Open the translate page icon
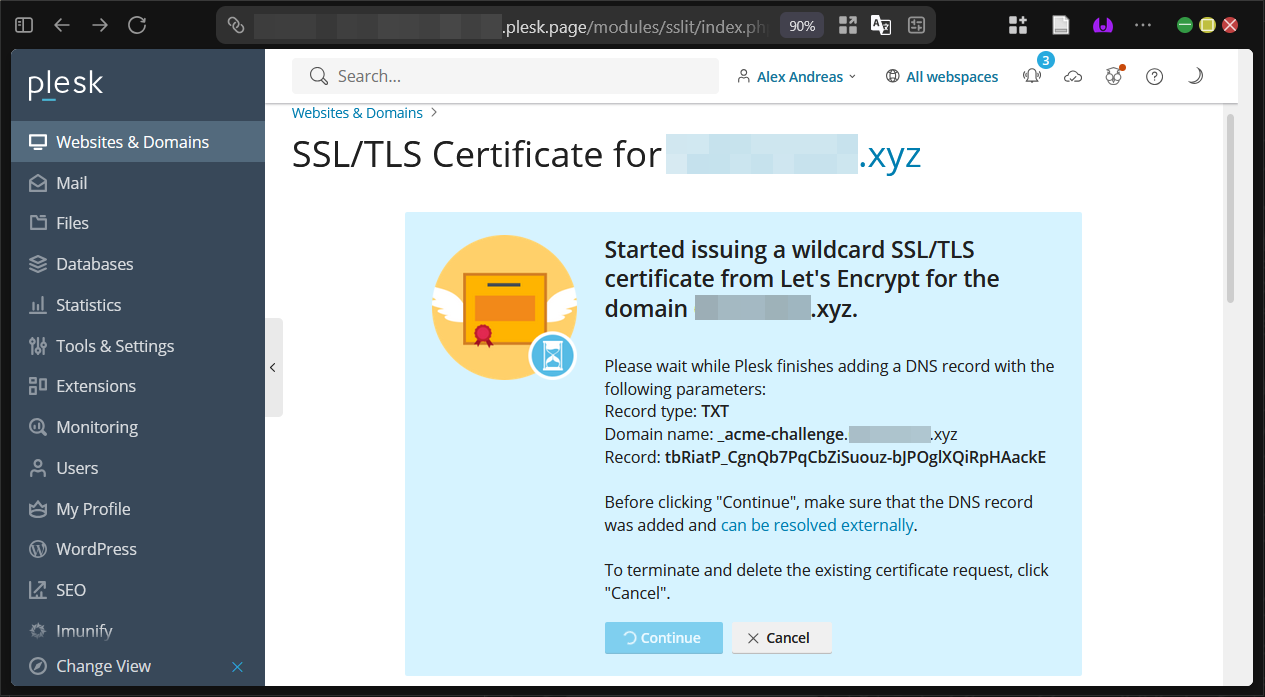Image resolution: width=1265 pixels, height=697 pixels. tap(881, 26)
